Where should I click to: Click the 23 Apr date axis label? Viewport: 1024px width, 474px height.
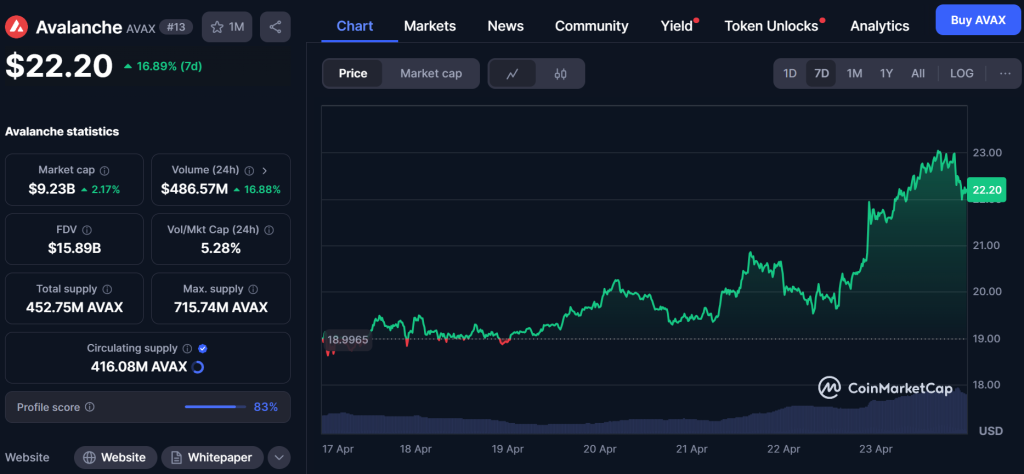tap(876, 449)
